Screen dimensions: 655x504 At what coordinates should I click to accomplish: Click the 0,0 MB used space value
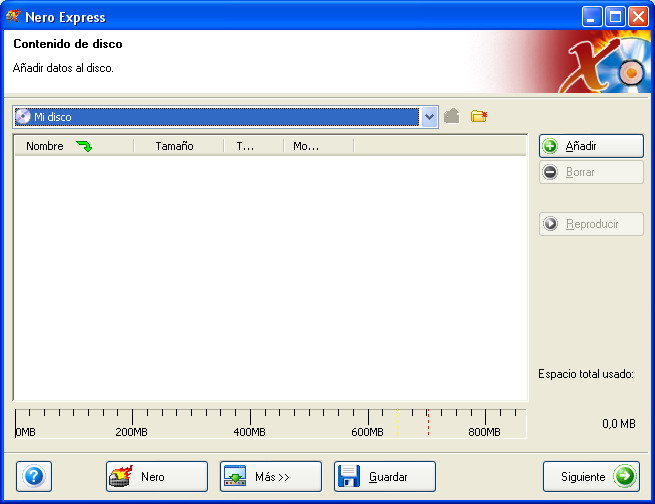point(619,424)
